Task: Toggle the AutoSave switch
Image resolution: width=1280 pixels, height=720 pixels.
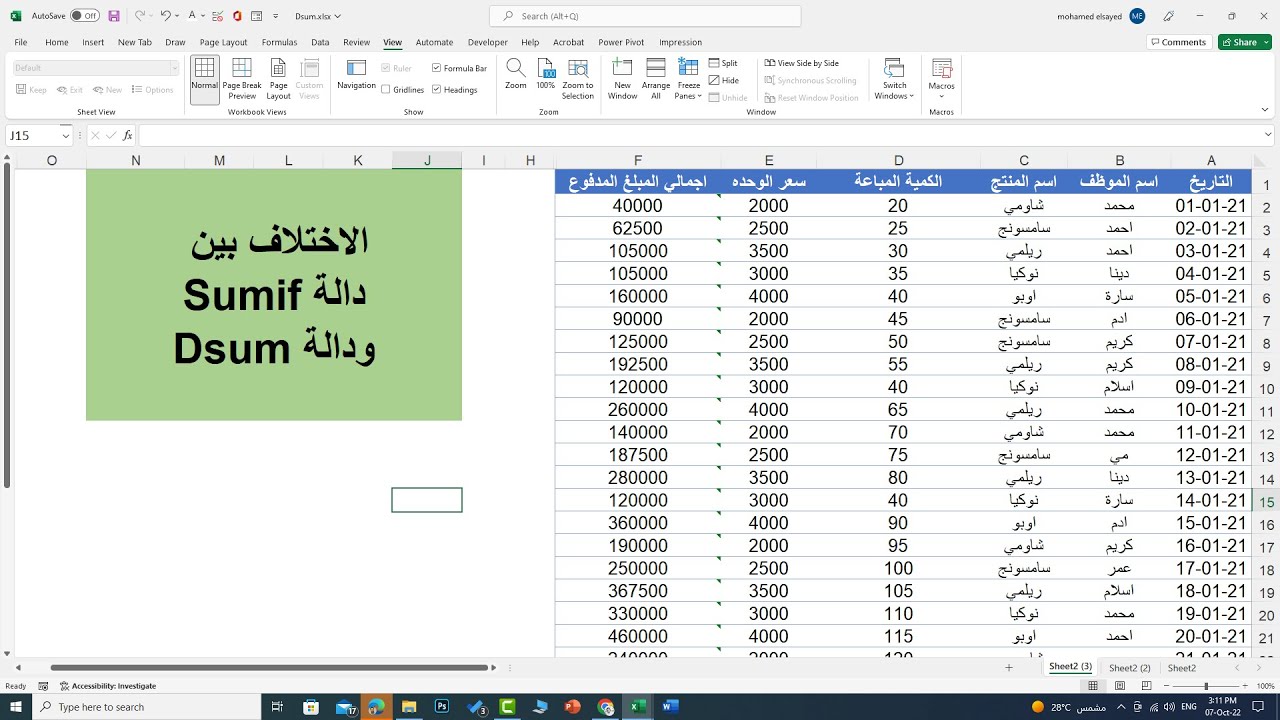Action: click(x=85, y=16)
